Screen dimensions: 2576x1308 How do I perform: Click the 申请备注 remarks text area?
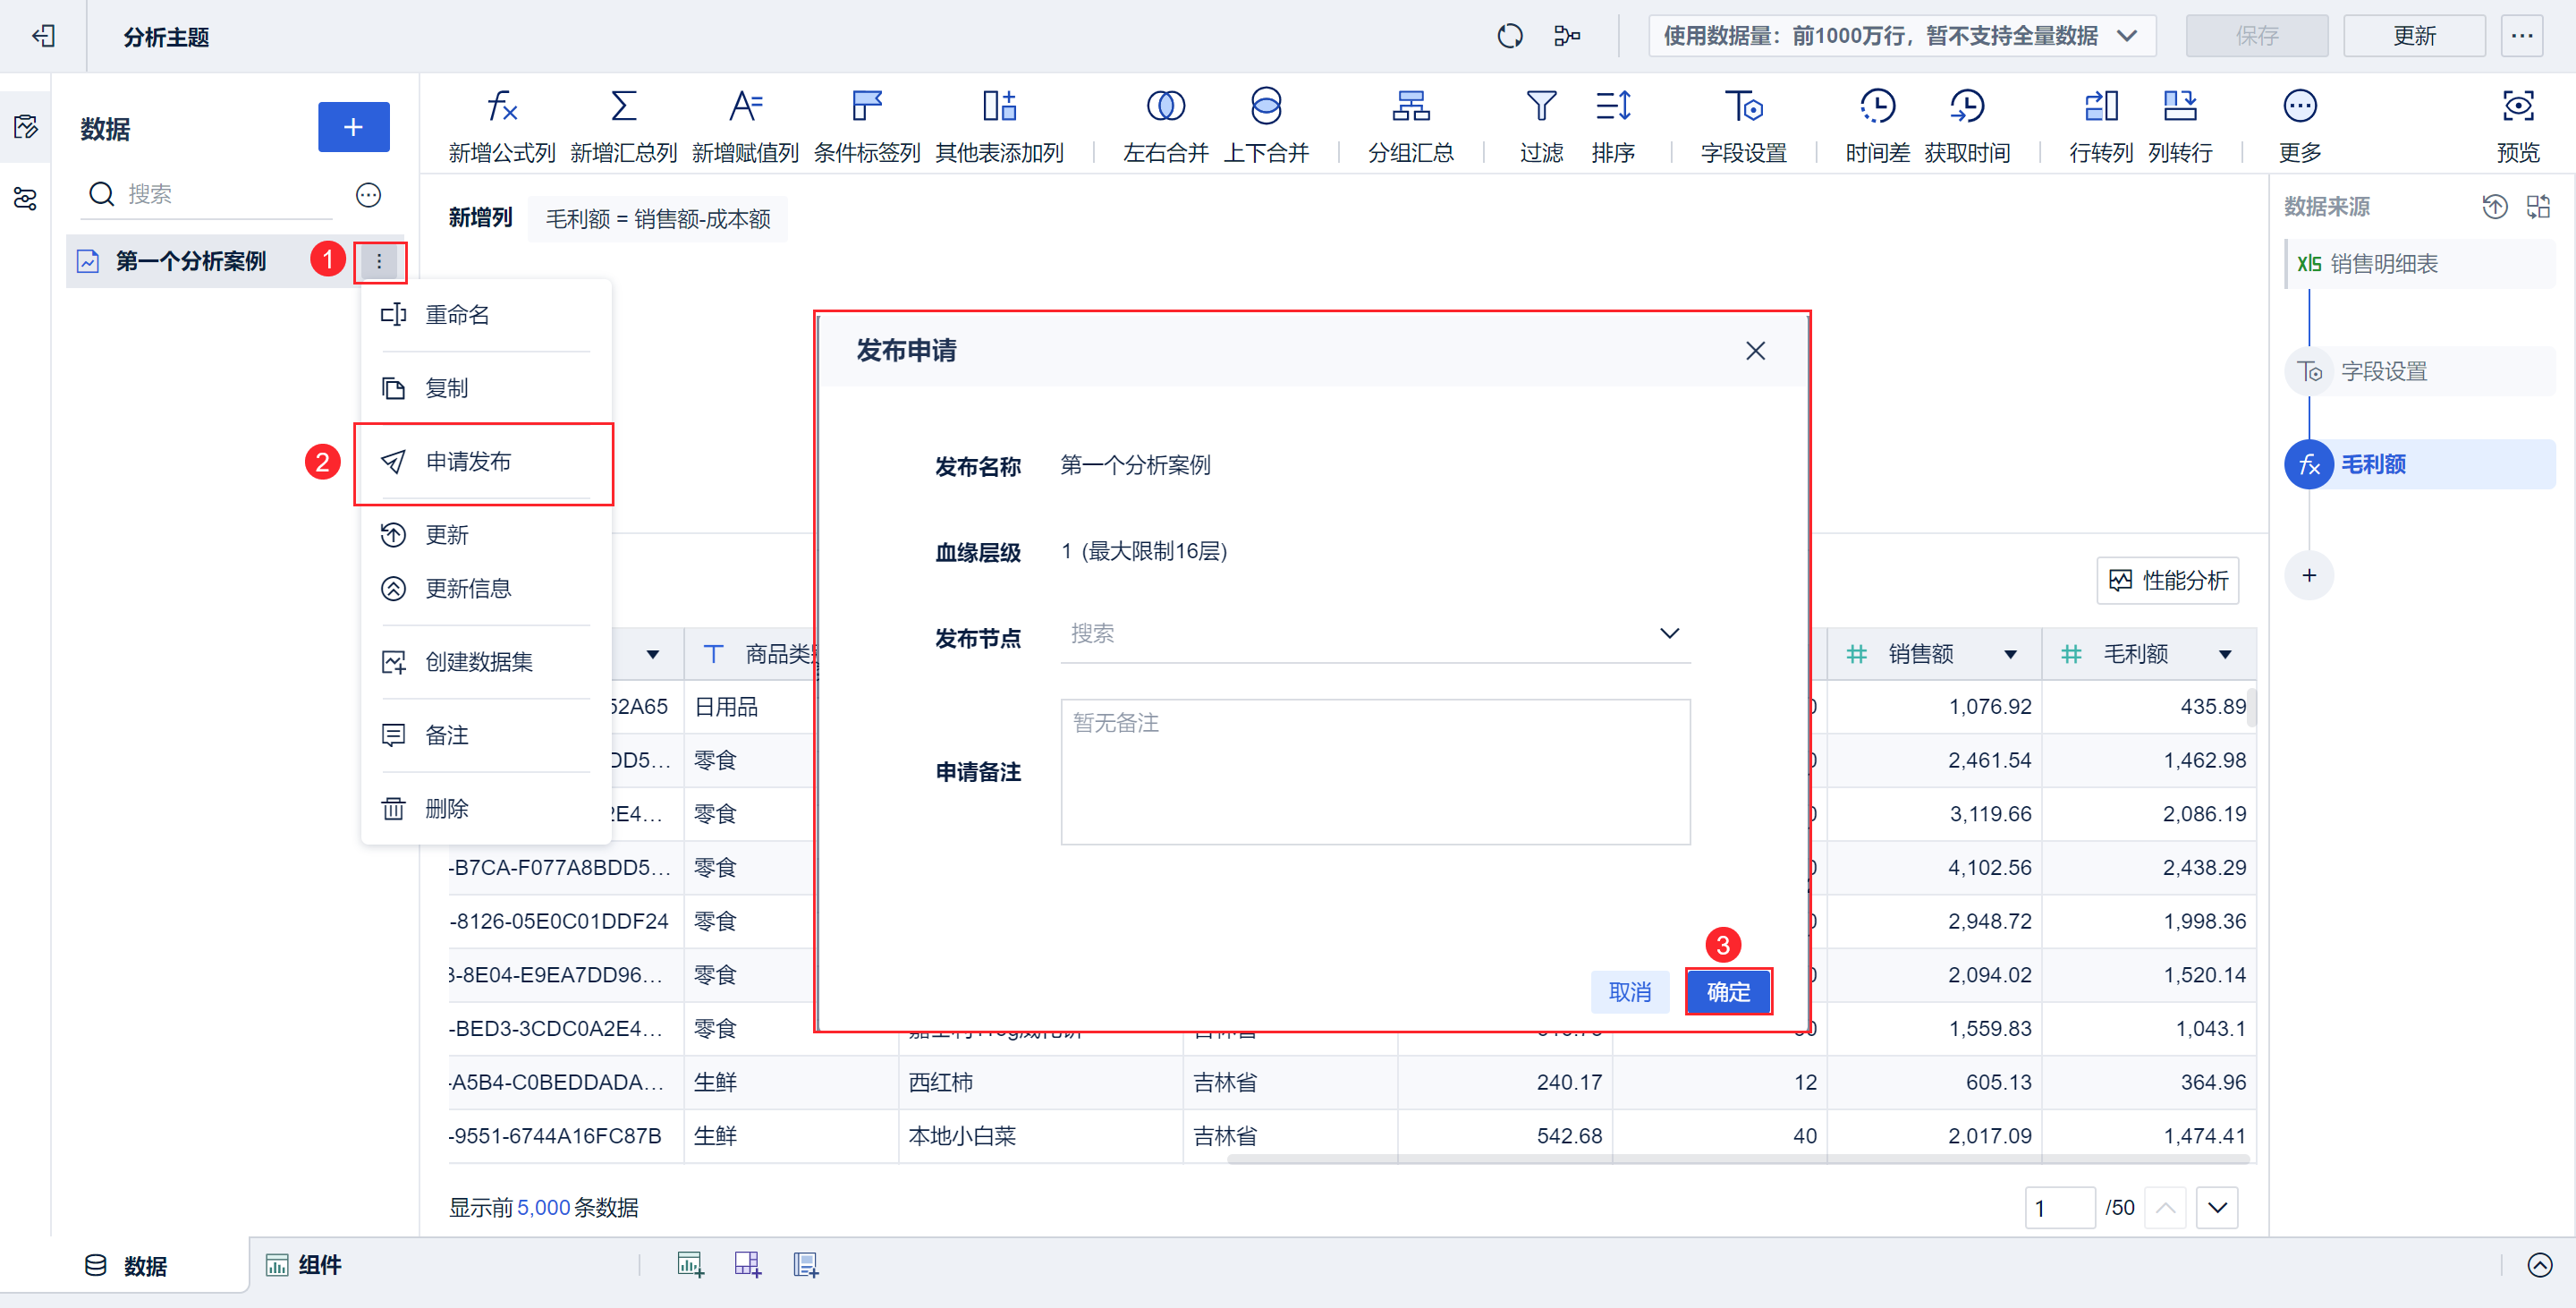point(1374,772)
